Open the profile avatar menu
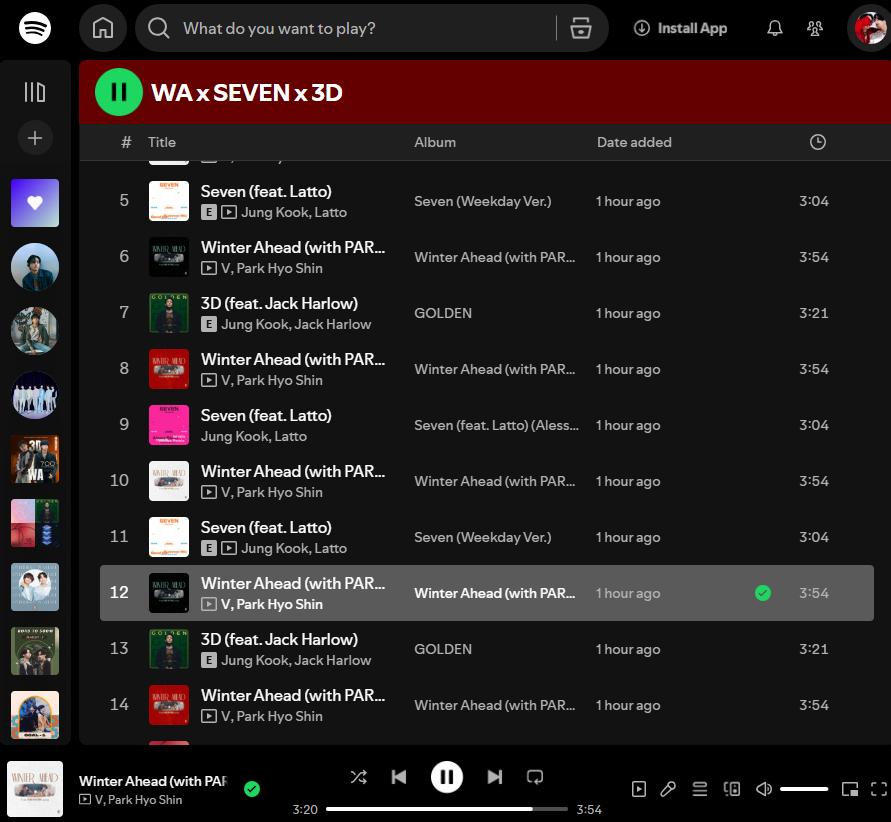Image resolution: width=891 pixels, height=822 pixels. (x=869, y=28)
